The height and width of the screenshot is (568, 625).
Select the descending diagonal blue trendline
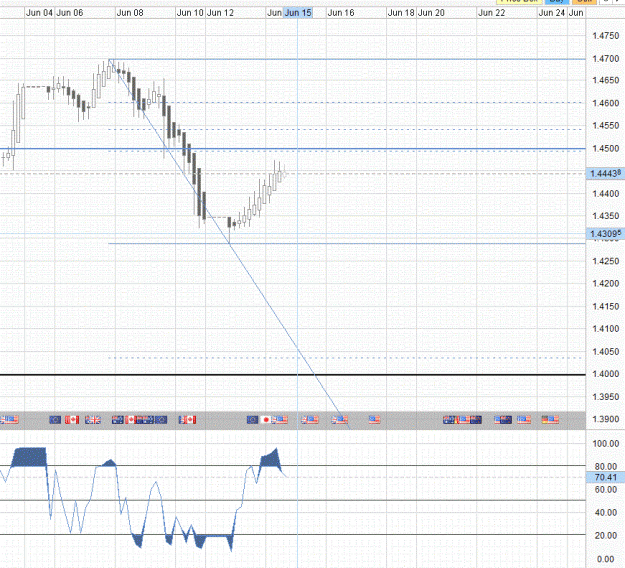[229, 243]
